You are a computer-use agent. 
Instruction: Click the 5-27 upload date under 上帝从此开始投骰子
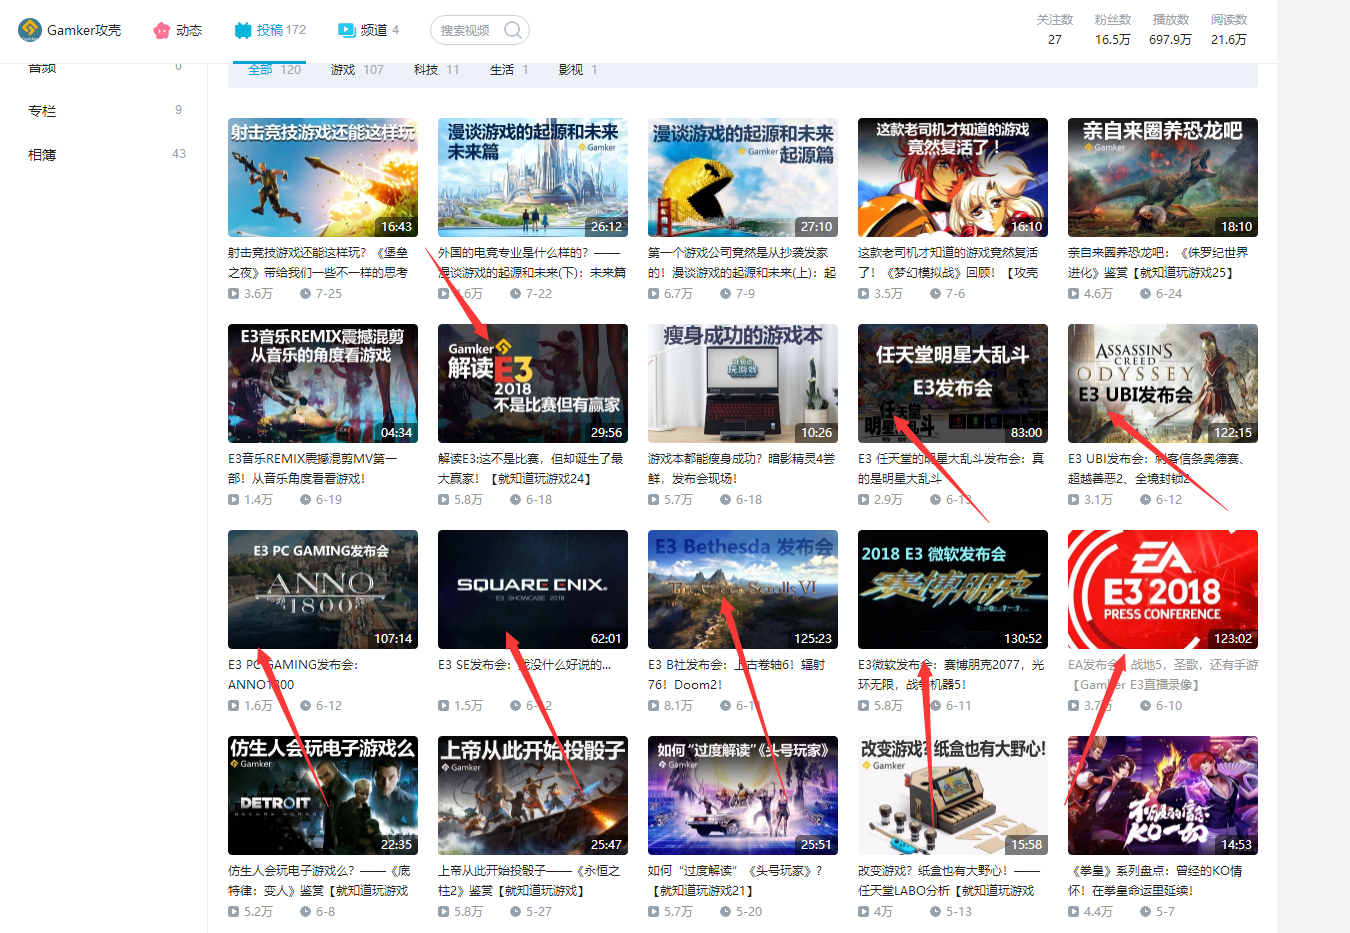tap(531, 912)
